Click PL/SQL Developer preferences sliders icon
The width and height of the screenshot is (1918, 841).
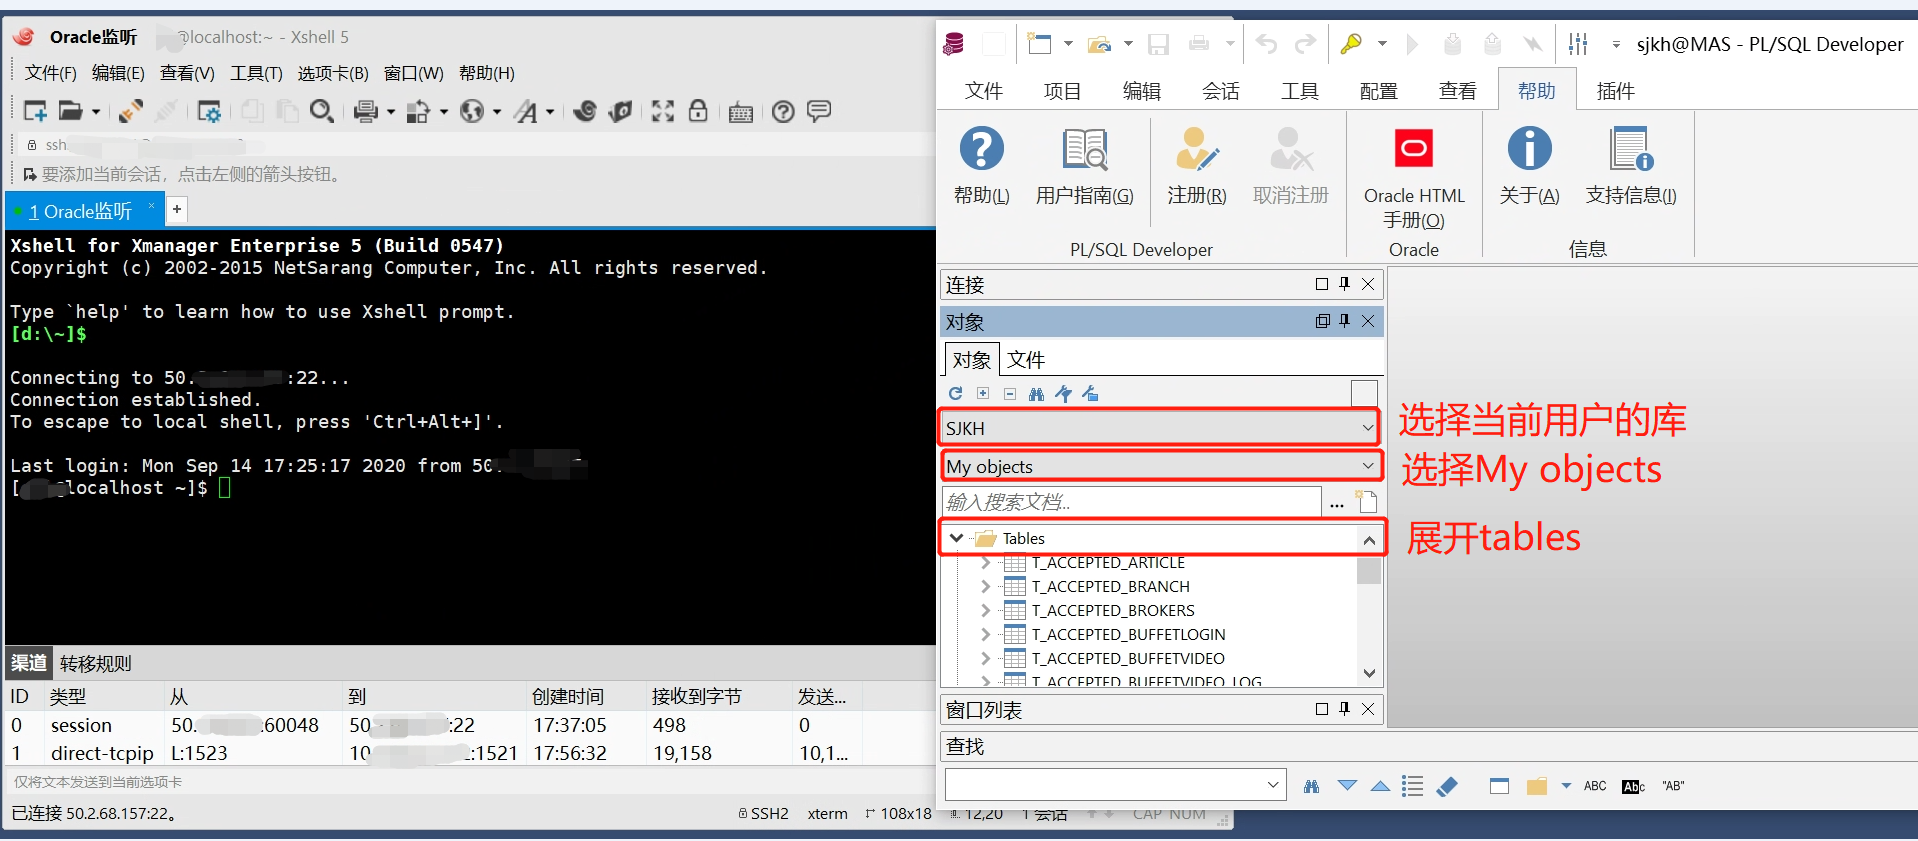pos(1578,43)
